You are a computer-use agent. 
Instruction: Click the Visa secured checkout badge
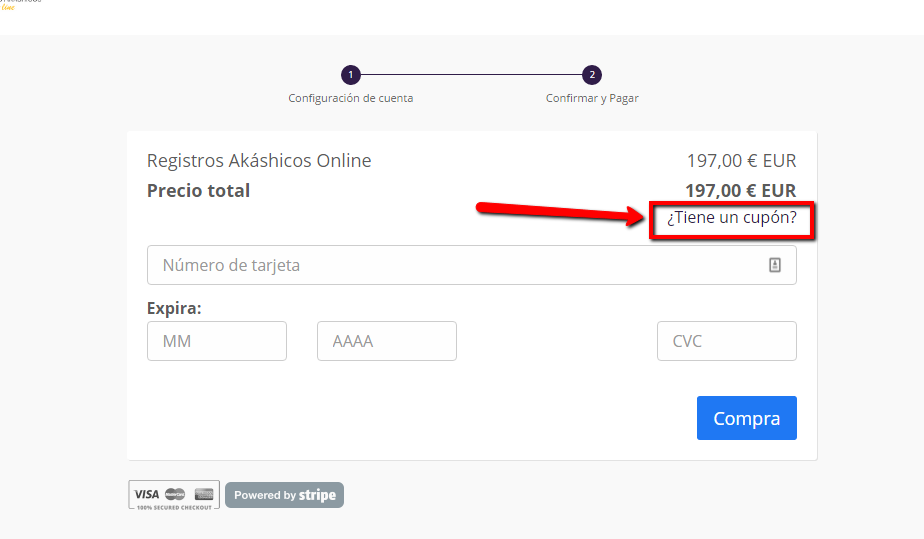(174, 495)
